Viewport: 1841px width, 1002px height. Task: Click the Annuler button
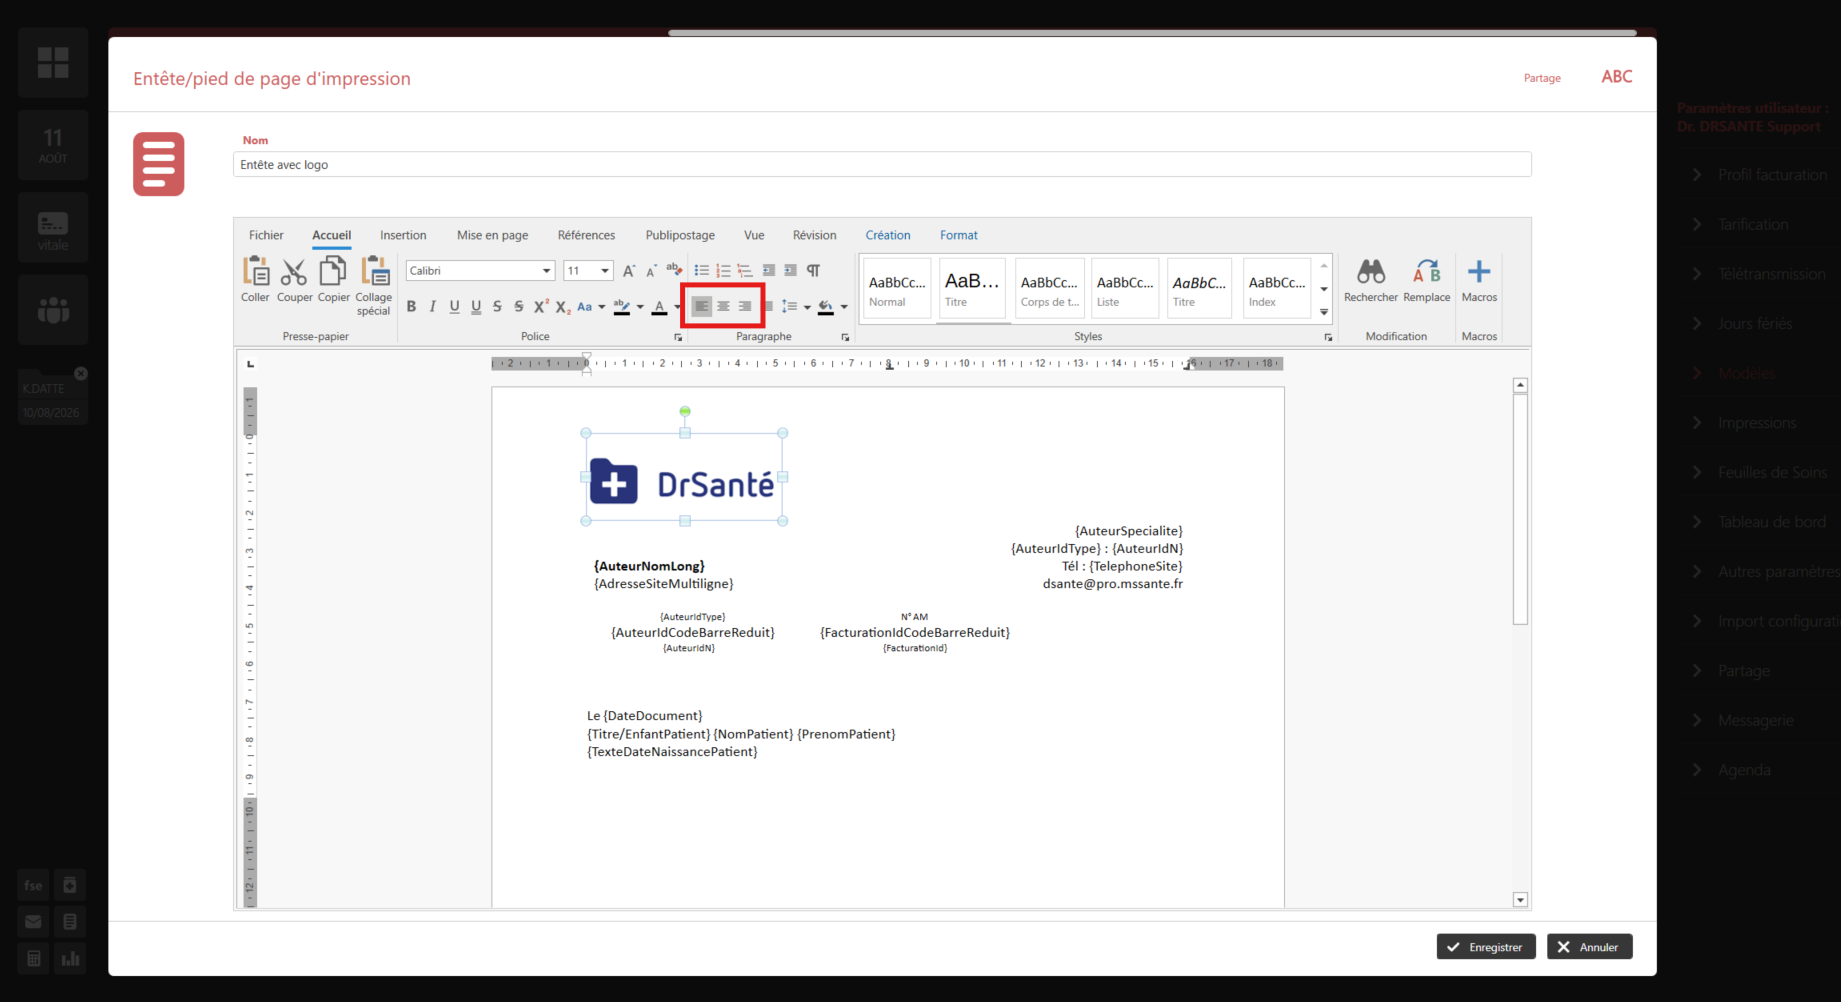coord(1589,947)
